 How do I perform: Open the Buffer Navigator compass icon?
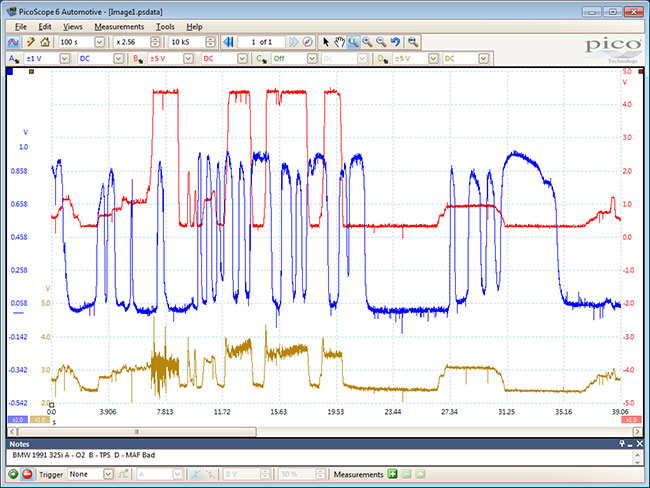(307, 42)
